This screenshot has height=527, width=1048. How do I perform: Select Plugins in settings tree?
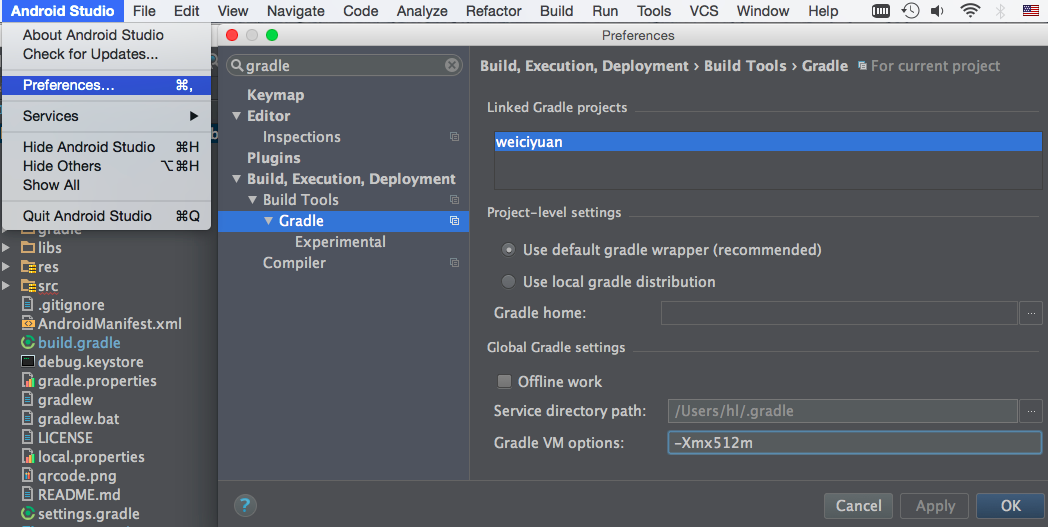tap(273, 158)
